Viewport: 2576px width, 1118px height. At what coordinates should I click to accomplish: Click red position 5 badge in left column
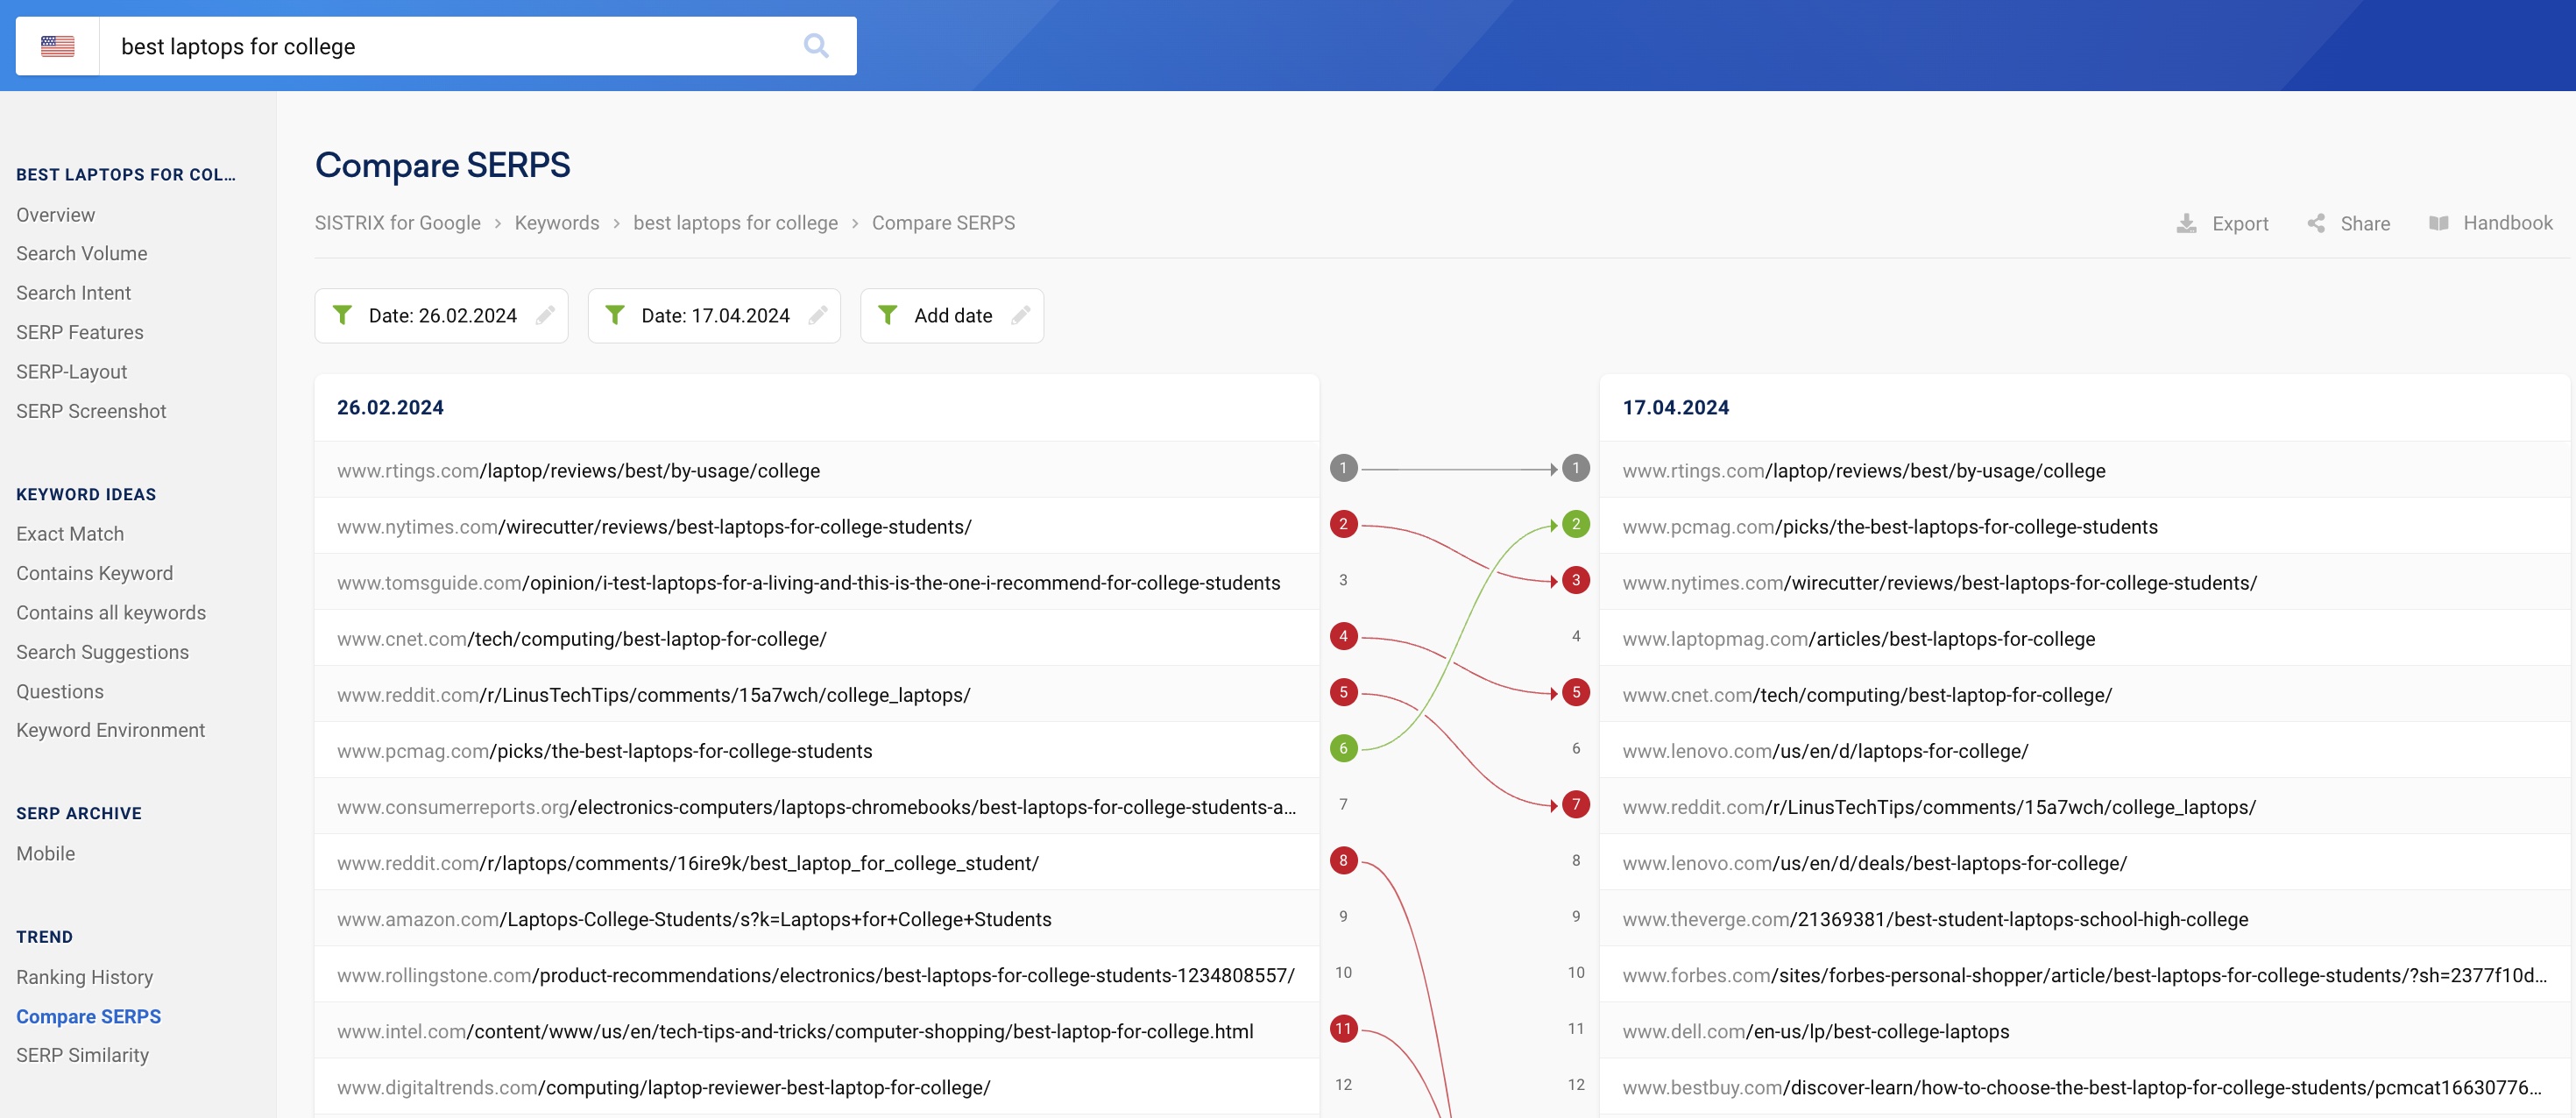1343,692
